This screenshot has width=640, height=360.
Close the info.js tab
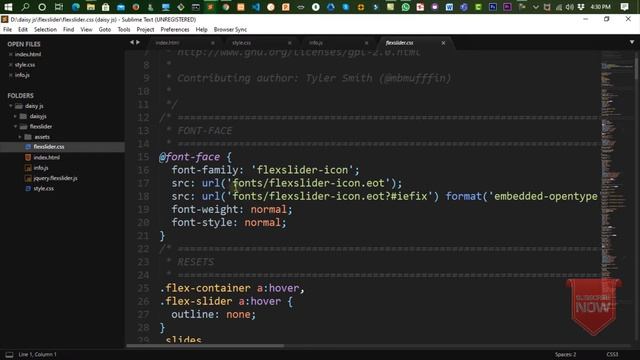(366, 43)
